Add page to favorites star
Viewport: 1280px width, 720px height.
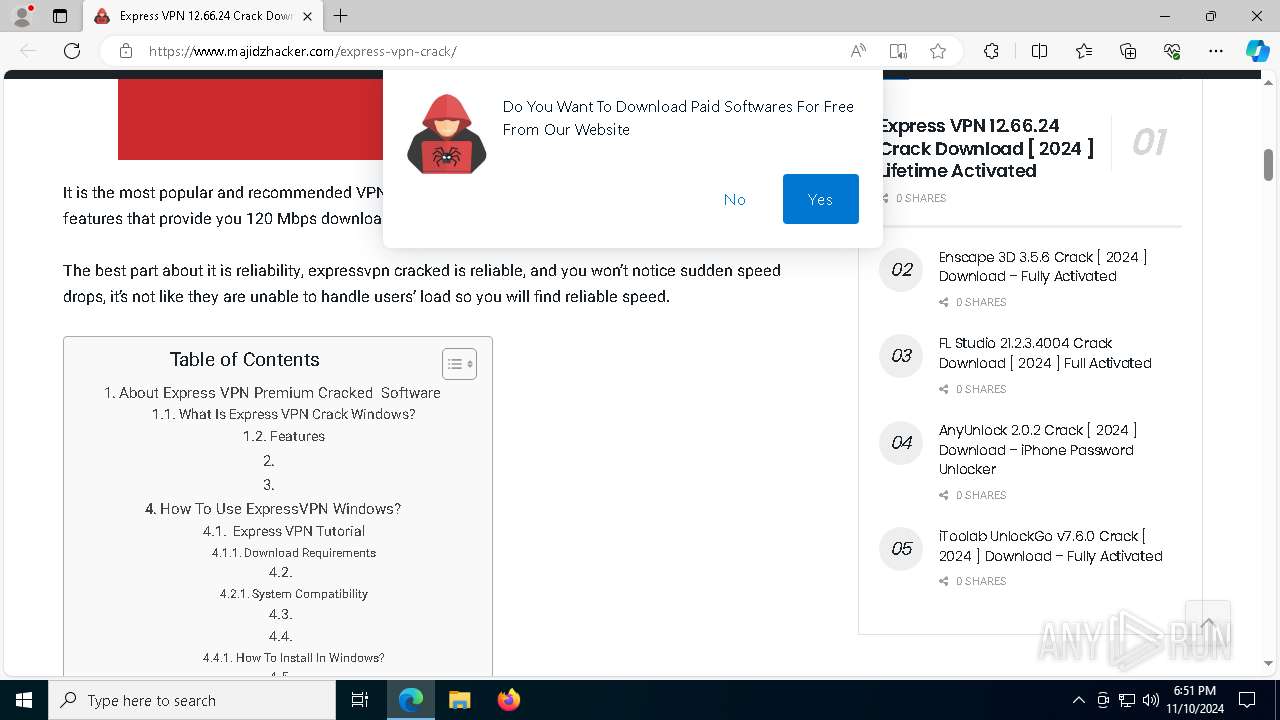938,51
